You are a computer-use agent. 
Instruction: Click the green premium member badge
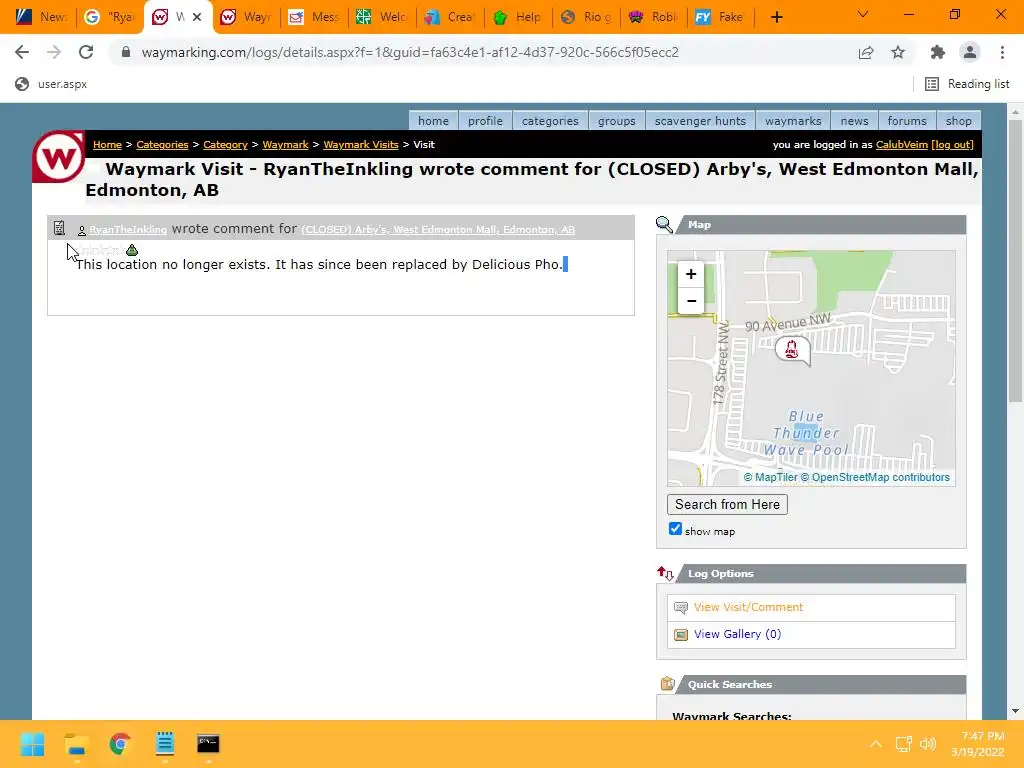[x=132, y=250]
